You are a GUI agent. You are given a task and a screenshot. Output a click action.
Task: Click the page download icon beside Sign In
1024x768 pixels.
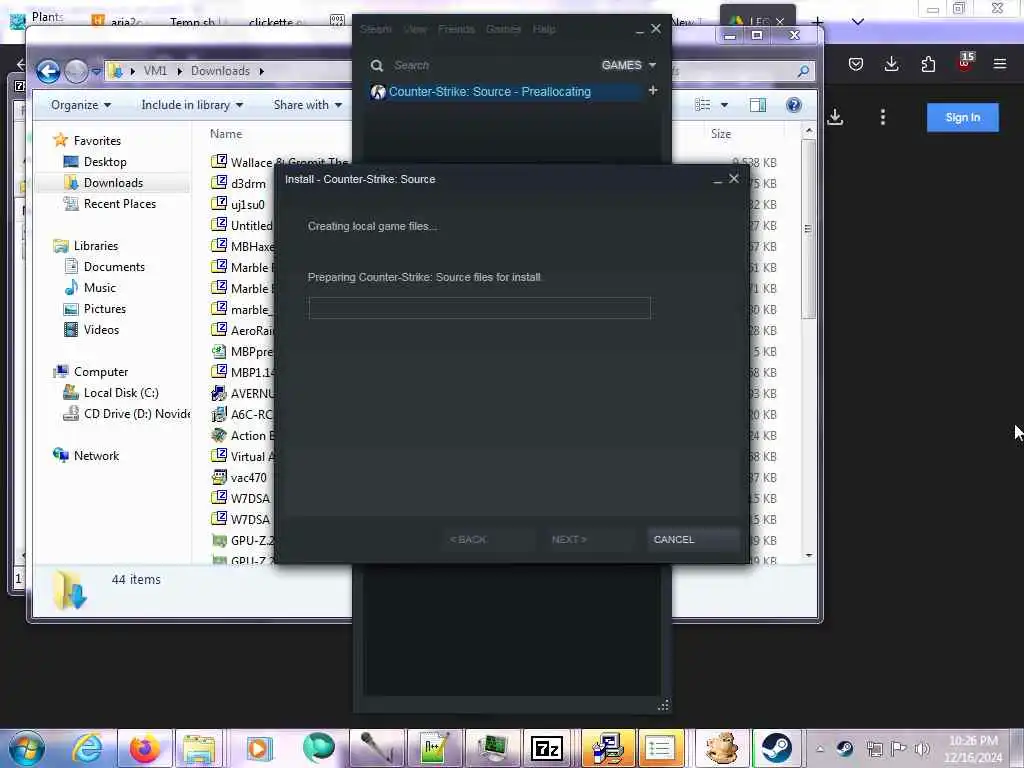click(x=835, y=118)
